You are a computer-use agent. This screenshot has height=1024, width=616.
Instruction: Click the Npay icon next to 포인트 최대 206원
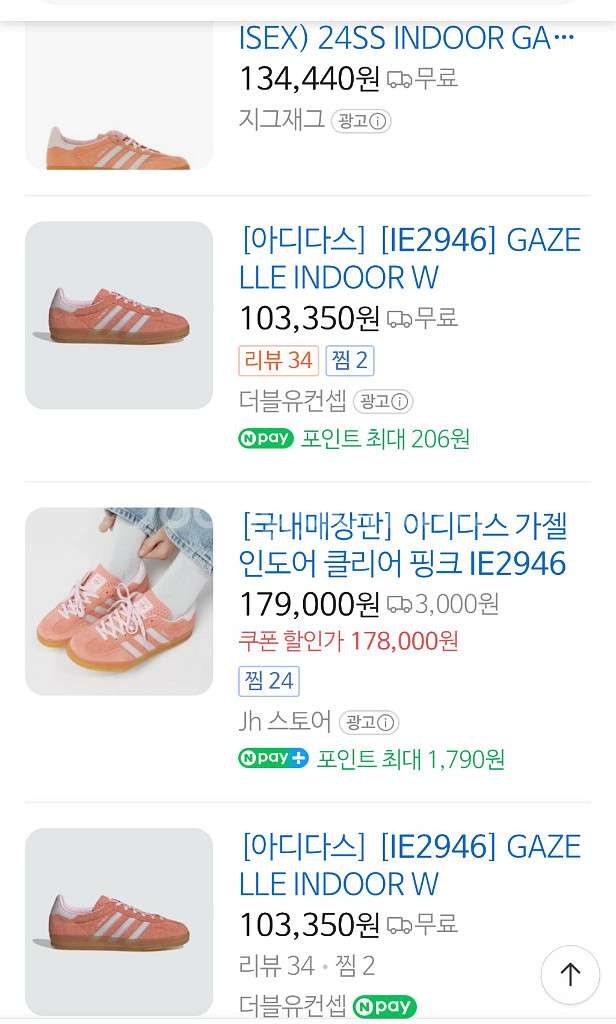click(265, 437)
